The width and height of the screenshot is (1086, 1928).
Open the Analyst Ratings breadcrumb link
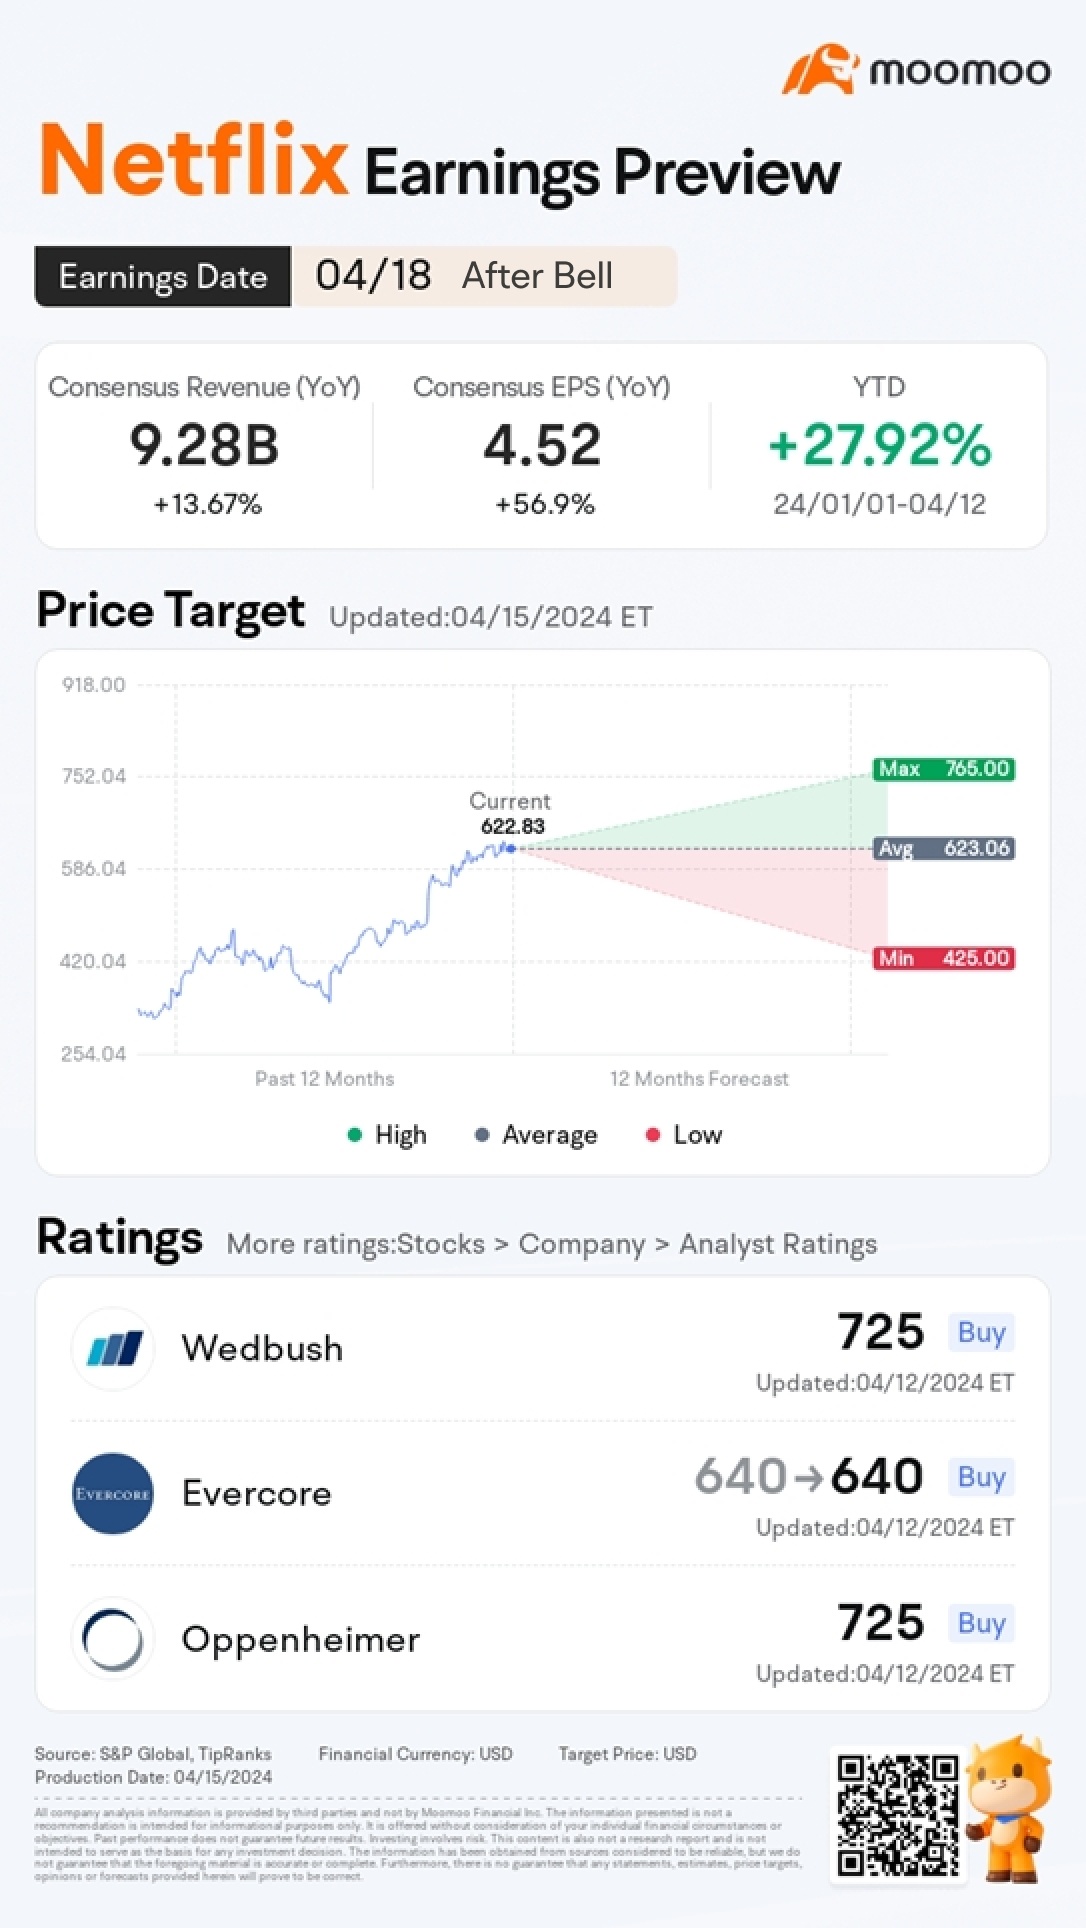(778, 1244)
